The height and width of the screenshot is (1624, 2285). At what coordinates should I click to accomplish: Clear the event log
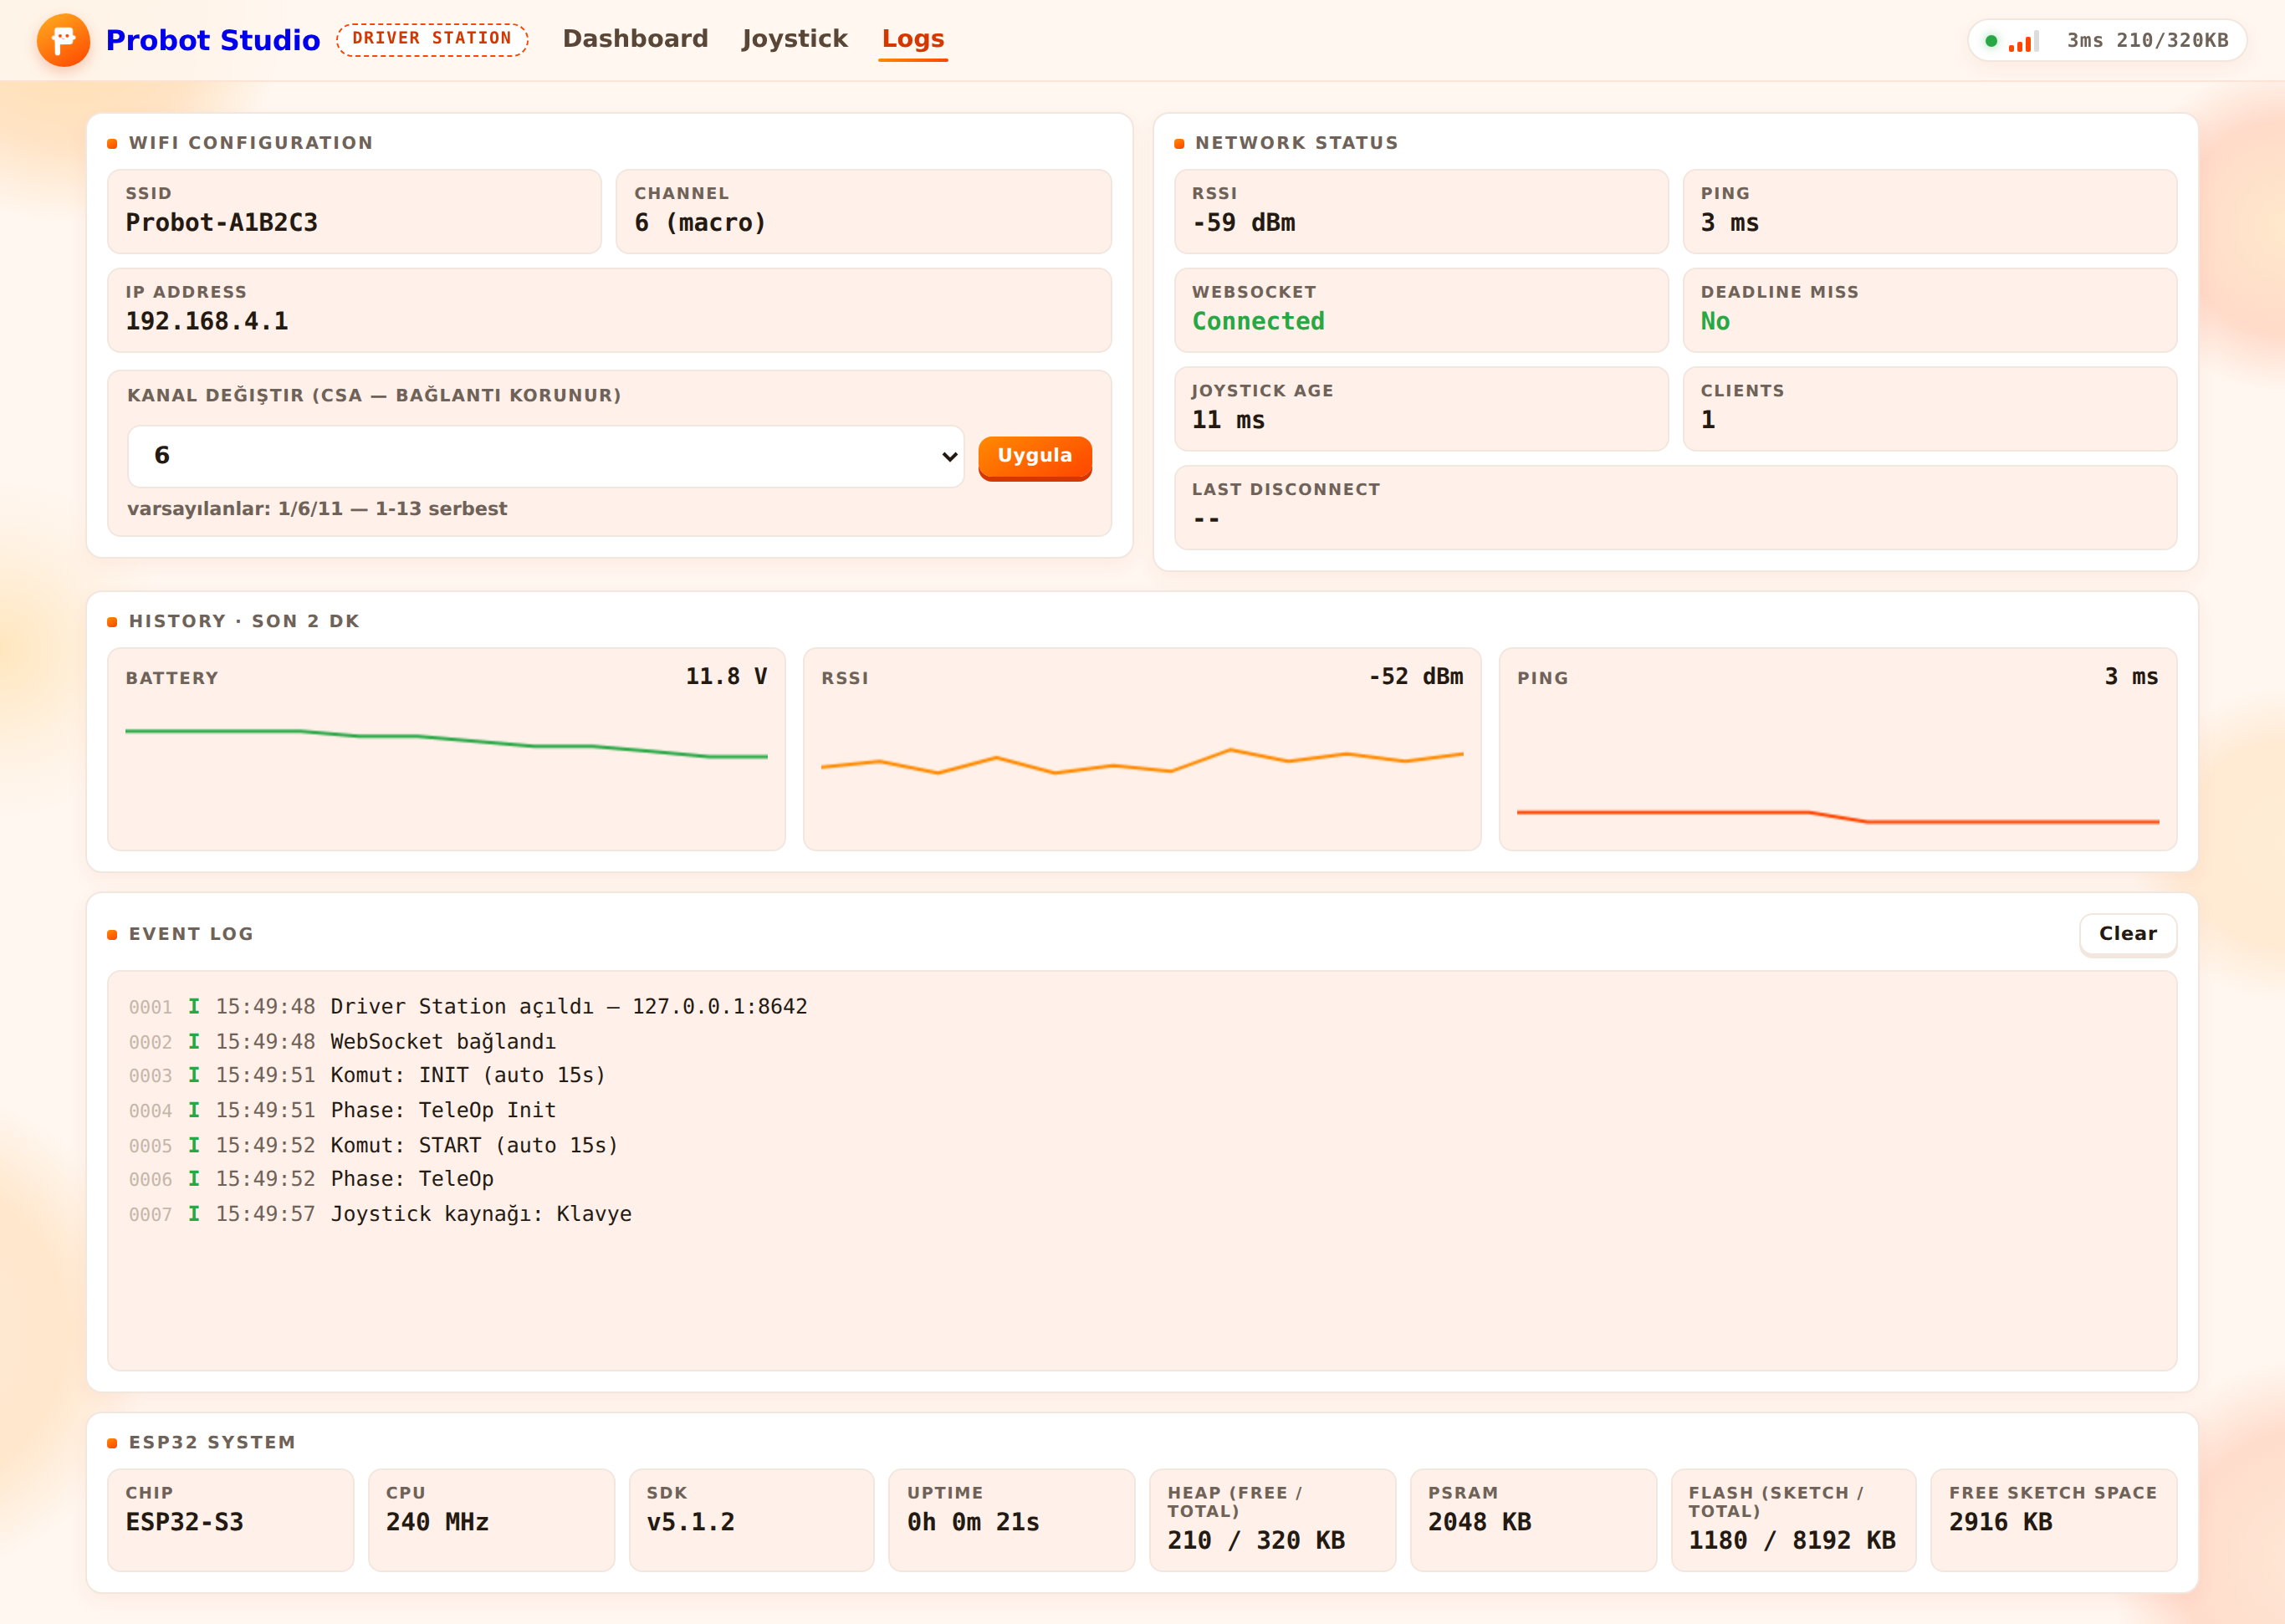click(x=2128, y=934)
